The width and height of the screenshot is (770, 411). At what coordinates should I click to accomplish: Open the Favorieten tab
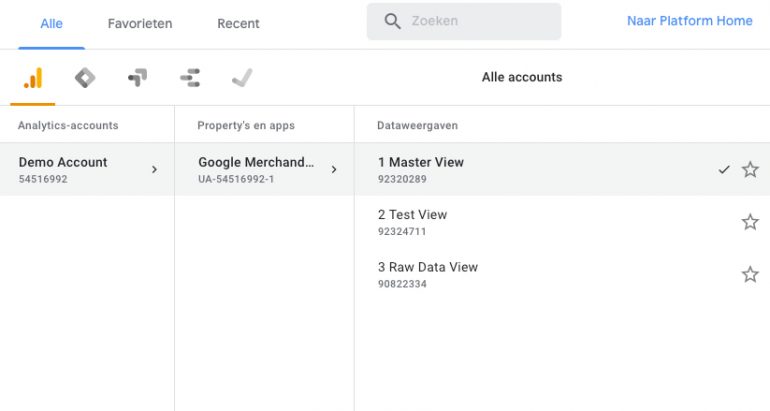[140, 24]
